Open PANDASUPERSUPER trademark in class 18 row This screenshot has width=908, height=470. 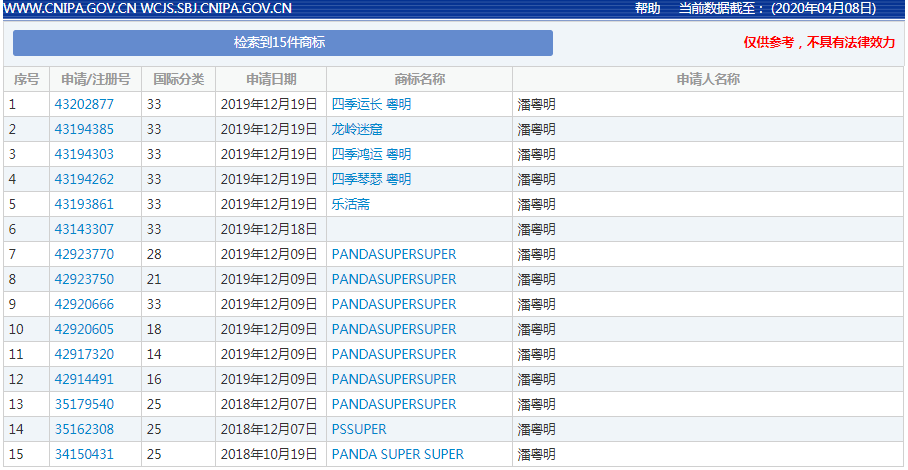(x=394, y=329)
